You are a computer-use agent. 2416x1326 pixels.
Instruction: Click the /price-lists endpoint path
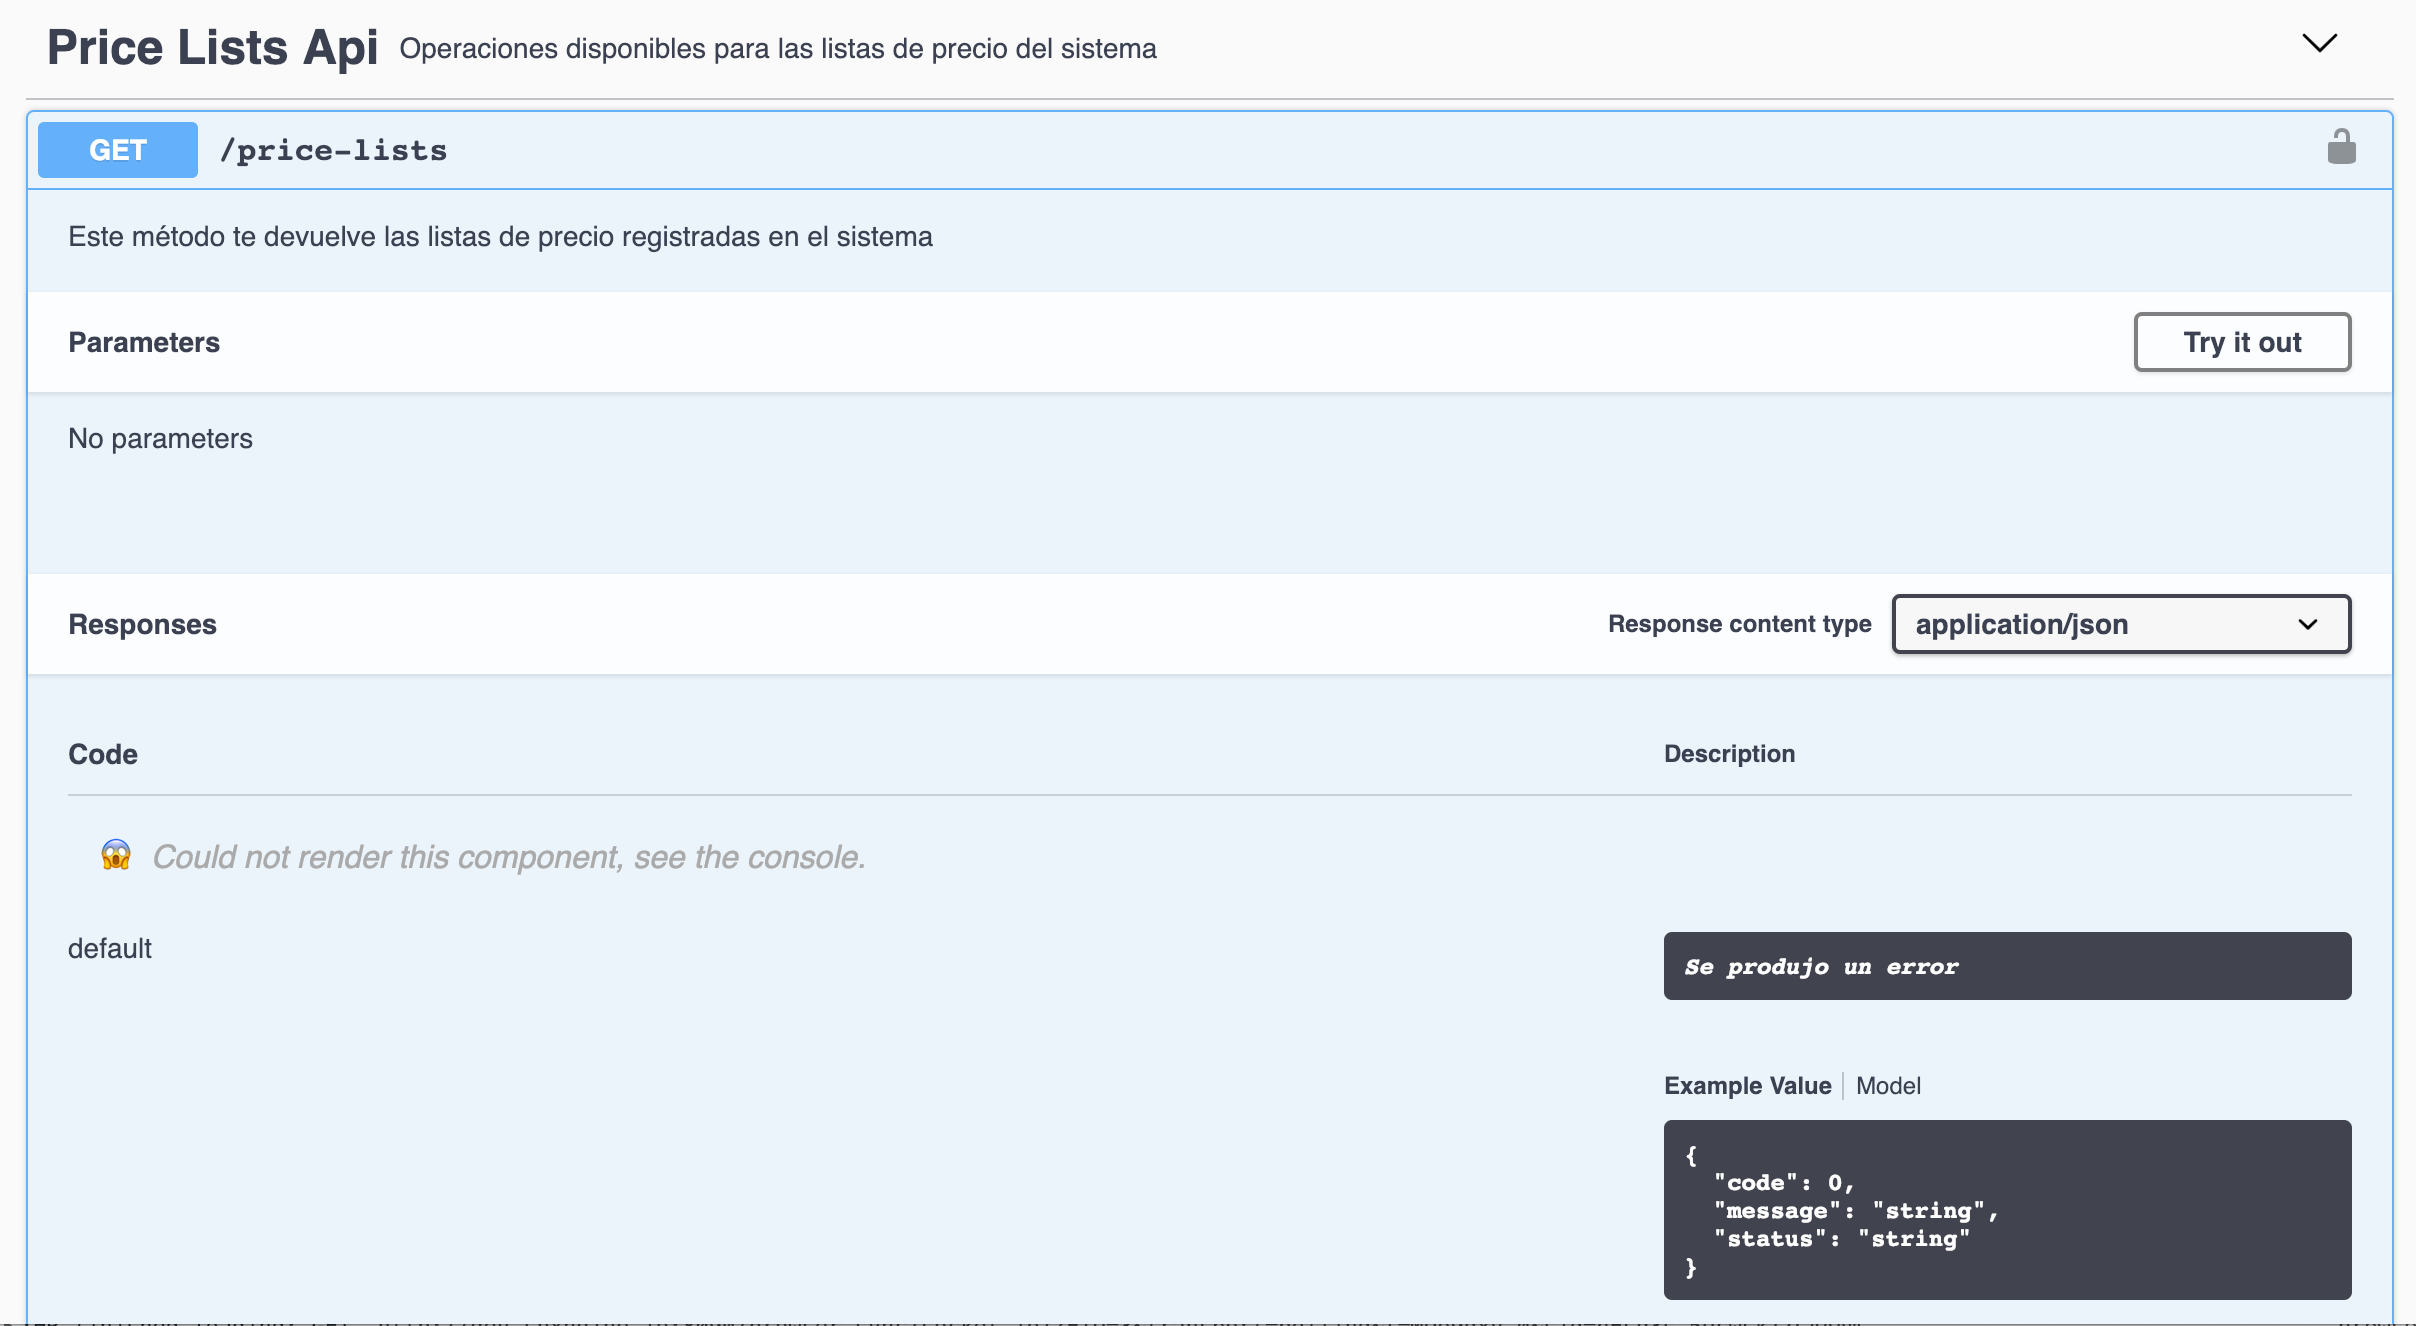(333, 150)
